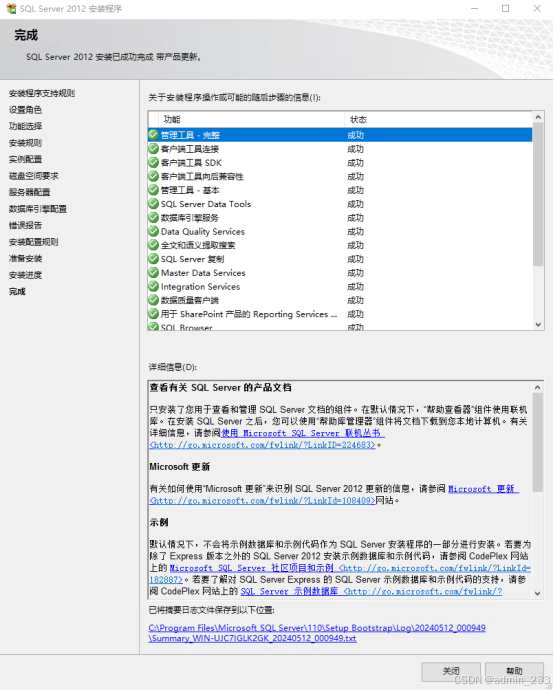The width and height of the screenshot is (554, 691).
Task: Select the 管理工具 - 基本 row
Action: [340, 190]
